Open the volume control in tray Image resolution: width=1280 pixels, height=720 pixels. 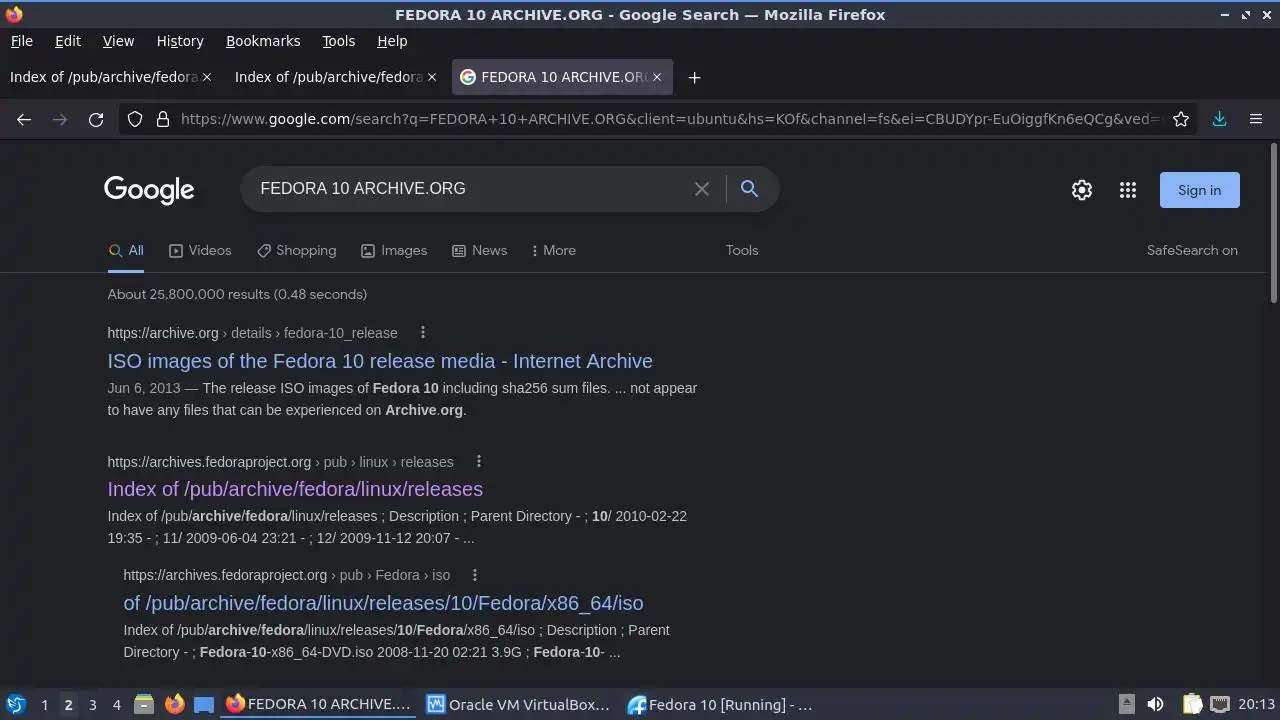[1155, 704]
